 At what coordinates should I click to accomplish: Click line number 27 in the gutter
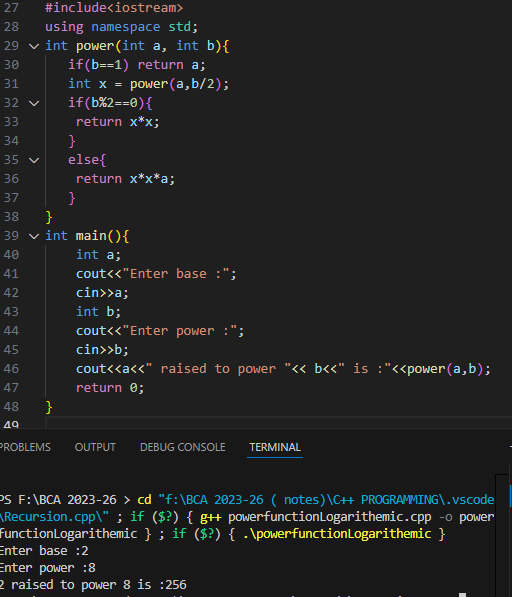point(11,8)
